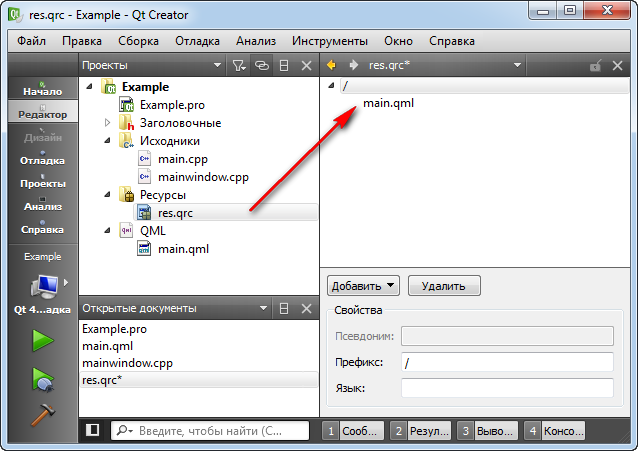Open the Дизайн mode
The height and width of the screenshot is (451, 638).
coord(43,134)
